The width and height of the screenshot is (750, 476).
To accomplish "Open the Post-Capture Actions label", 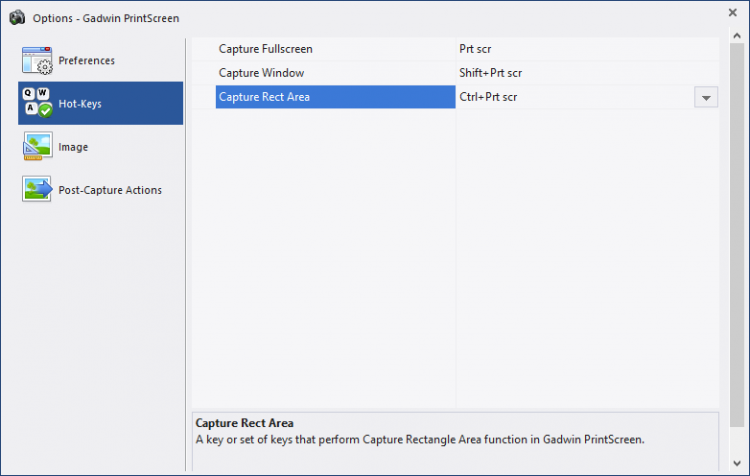I will [x=110, y=190].
